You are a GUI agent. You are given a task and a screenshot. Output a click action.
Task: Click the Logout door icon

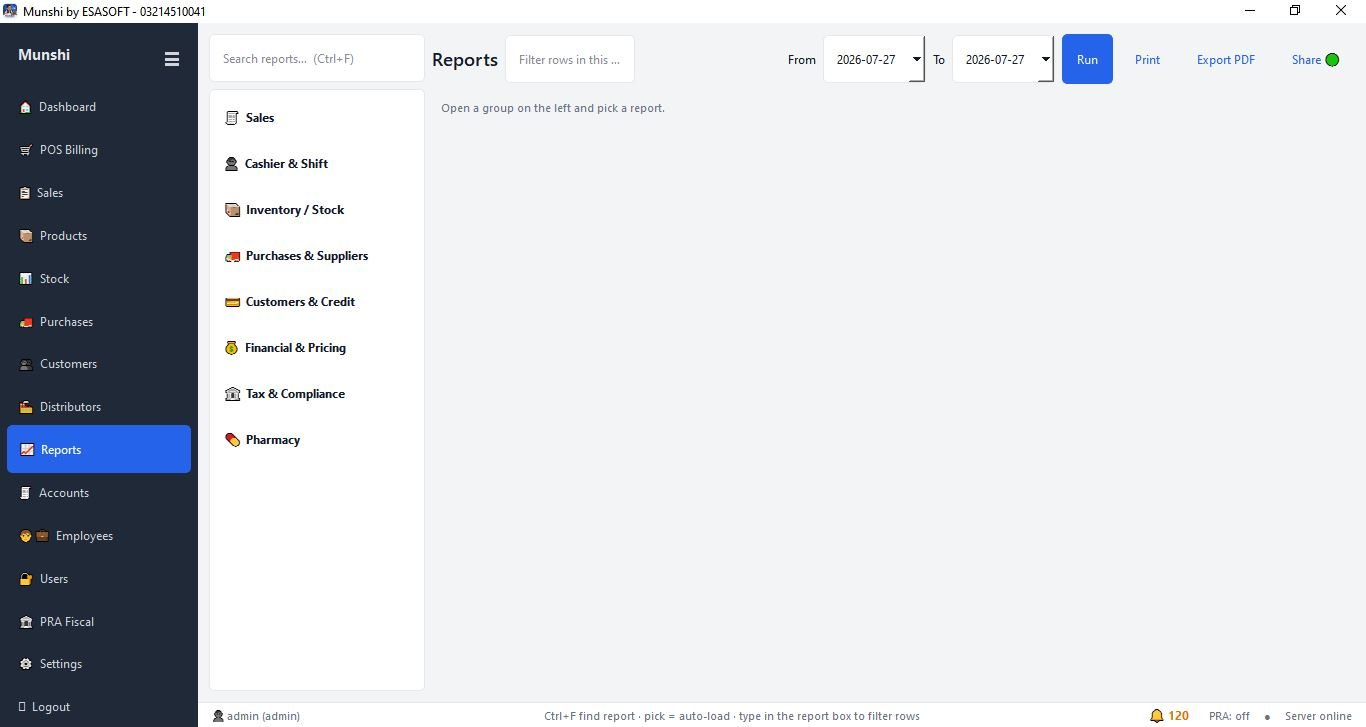(x=22, y=707)
